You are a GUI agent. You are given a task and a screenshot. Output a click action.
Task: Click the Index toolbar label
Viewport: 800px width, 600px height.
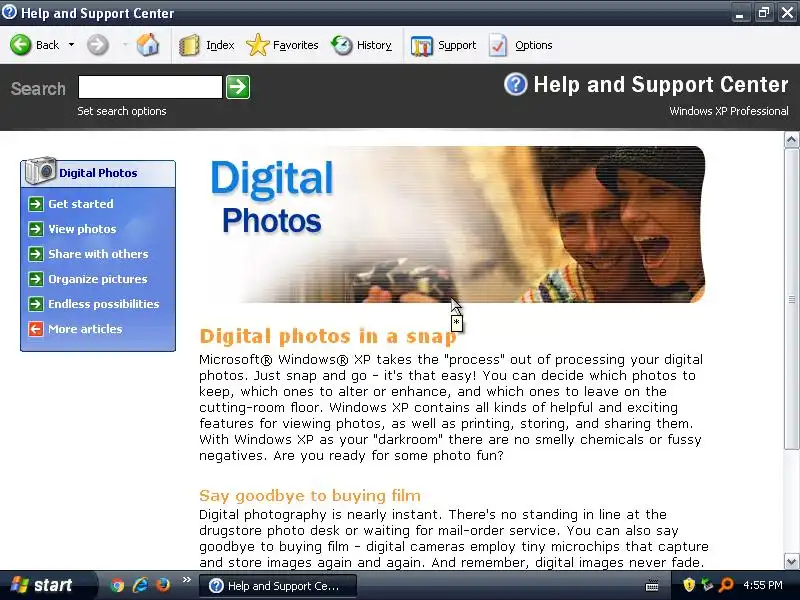click(x=220, y=45)
